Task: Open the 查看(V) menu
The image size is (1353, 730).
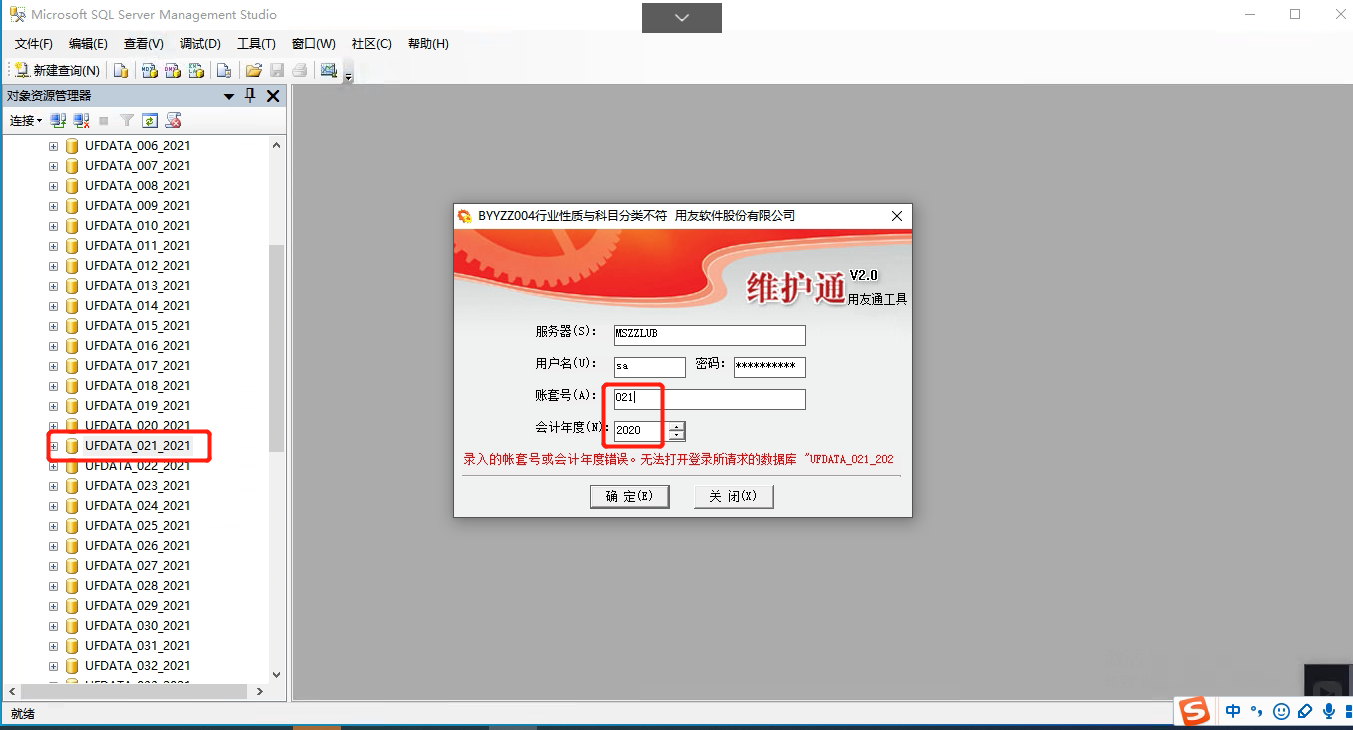Action: [x=144, y=44]
